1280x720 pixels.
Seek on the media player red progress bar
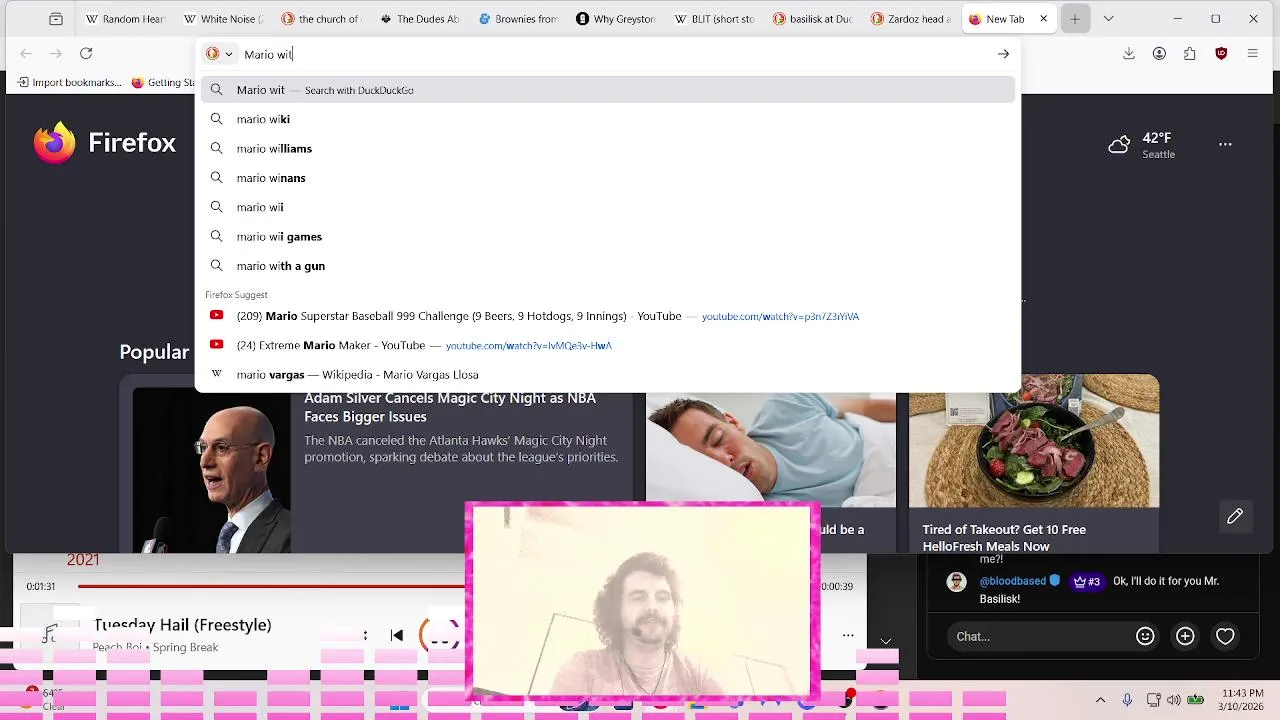pos(271,586)
